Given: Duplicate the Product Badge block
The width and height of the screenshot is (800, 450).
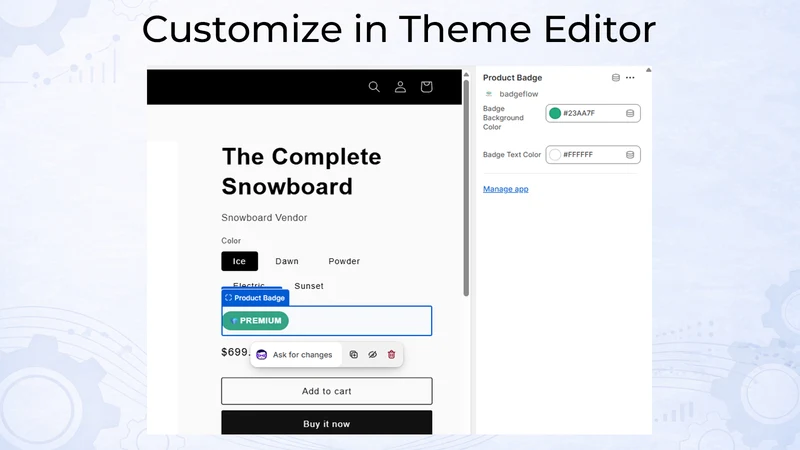Looking at the screenshot, I should (354, 355).
